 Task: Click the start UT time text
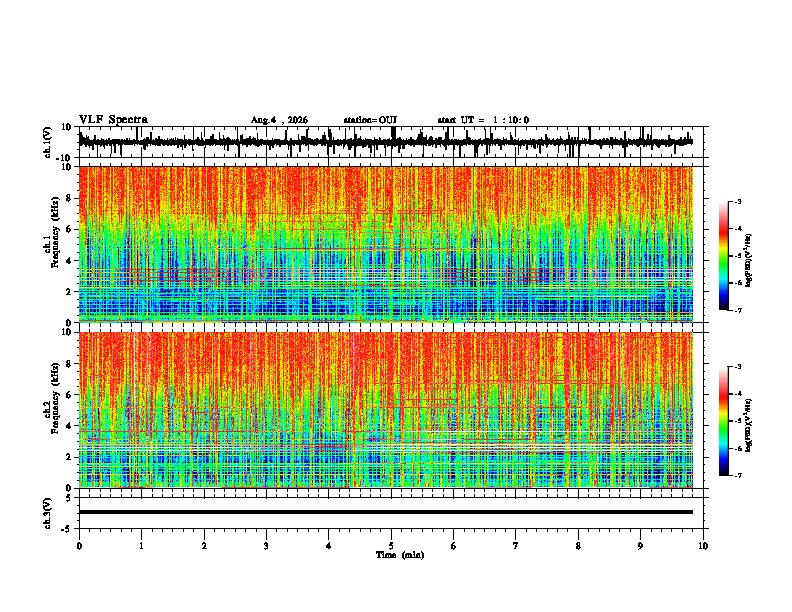pos(483,120)
